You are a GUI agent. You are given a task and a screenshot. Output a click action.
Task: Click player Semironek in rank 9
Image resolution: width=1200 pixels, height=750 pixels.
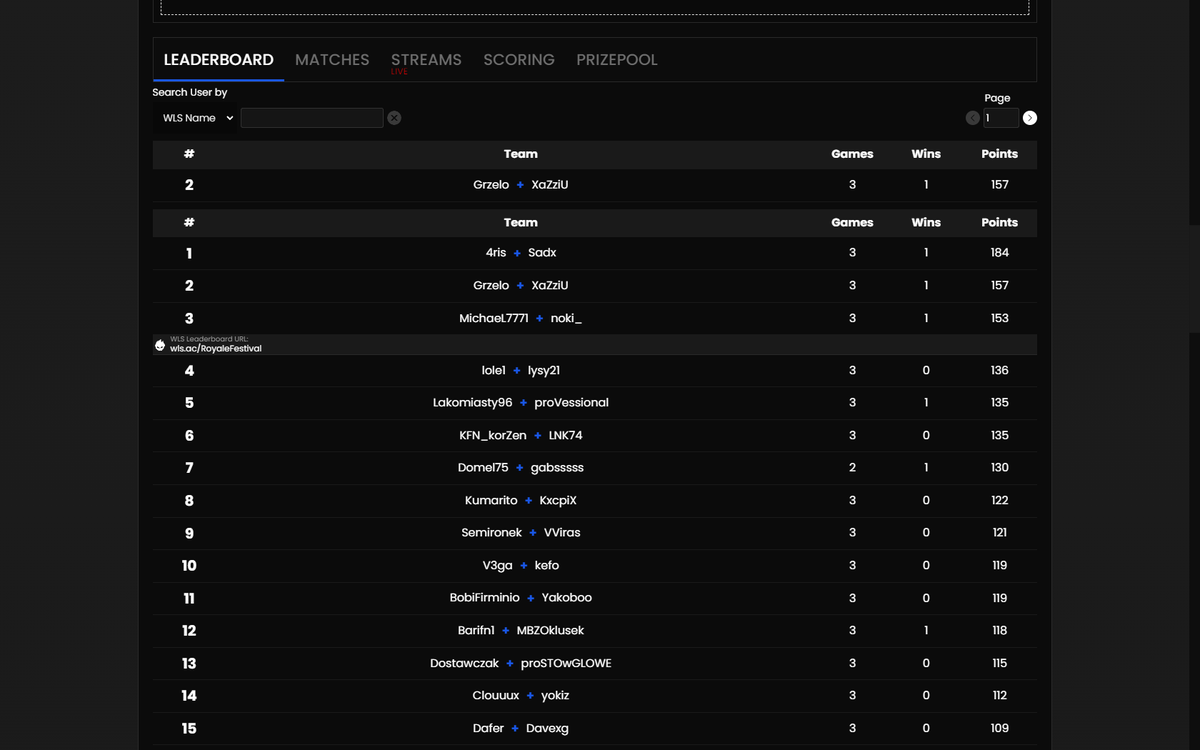tap(491, 533)
